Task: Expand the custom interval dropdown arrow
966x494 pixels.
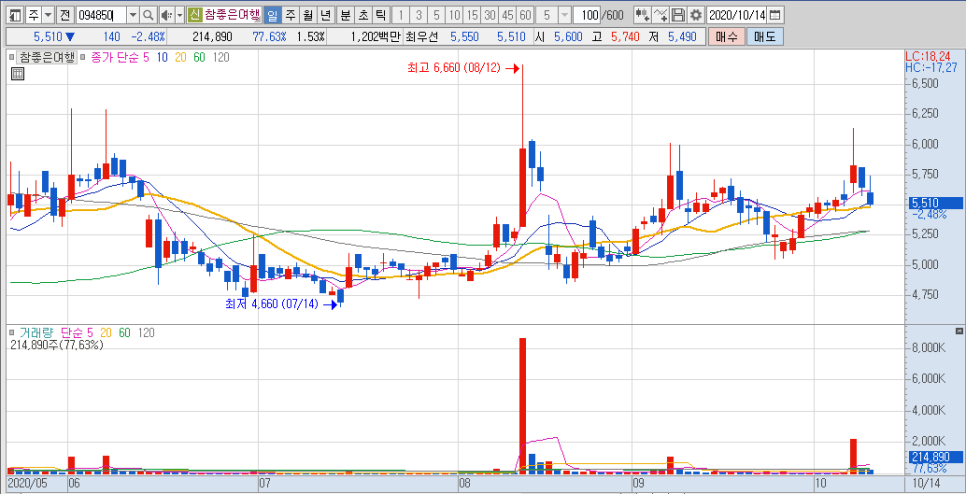Action: pos(564,15)
